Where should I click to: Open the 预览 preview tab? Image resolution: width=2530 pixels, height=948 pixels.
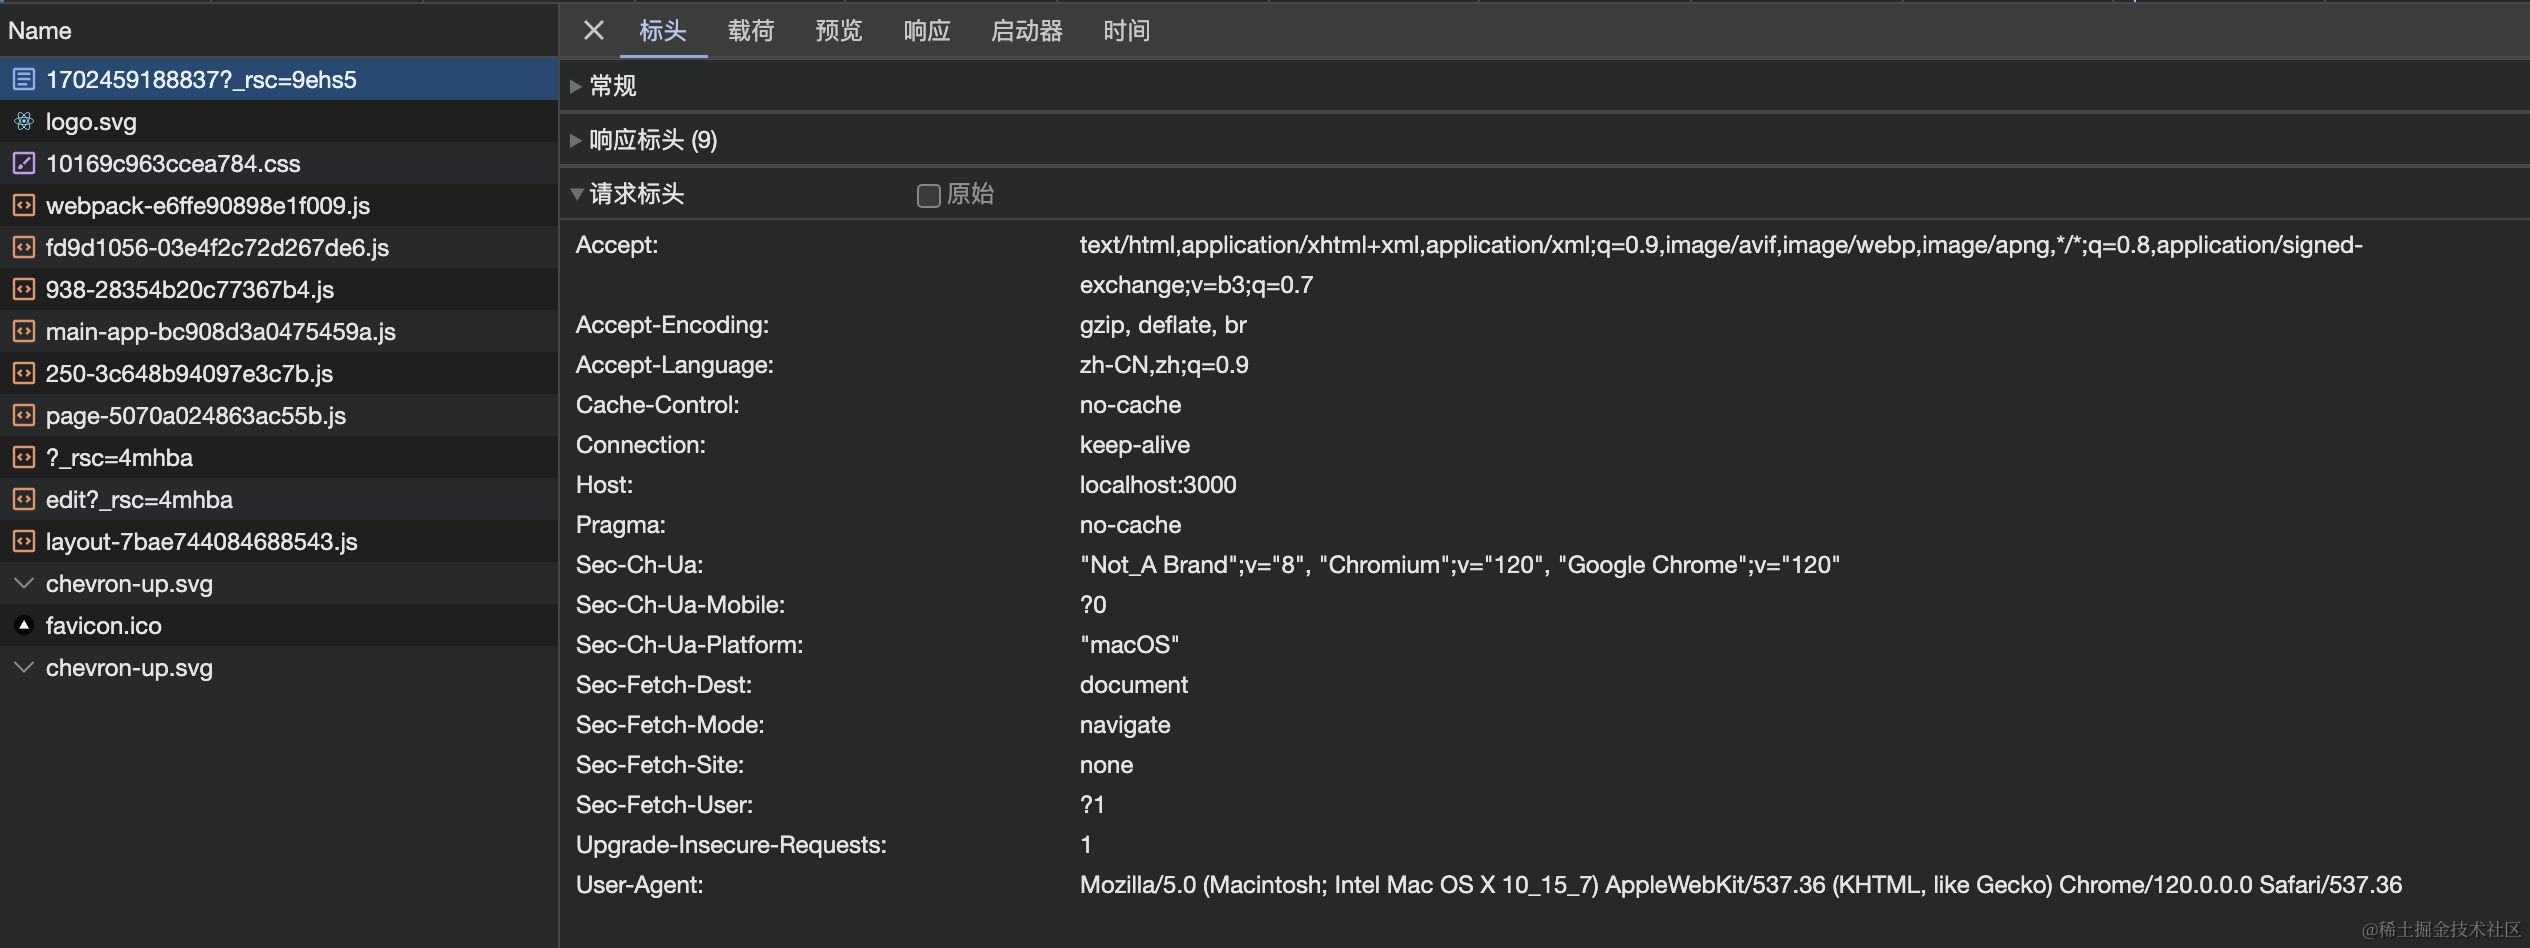point(838,31)
